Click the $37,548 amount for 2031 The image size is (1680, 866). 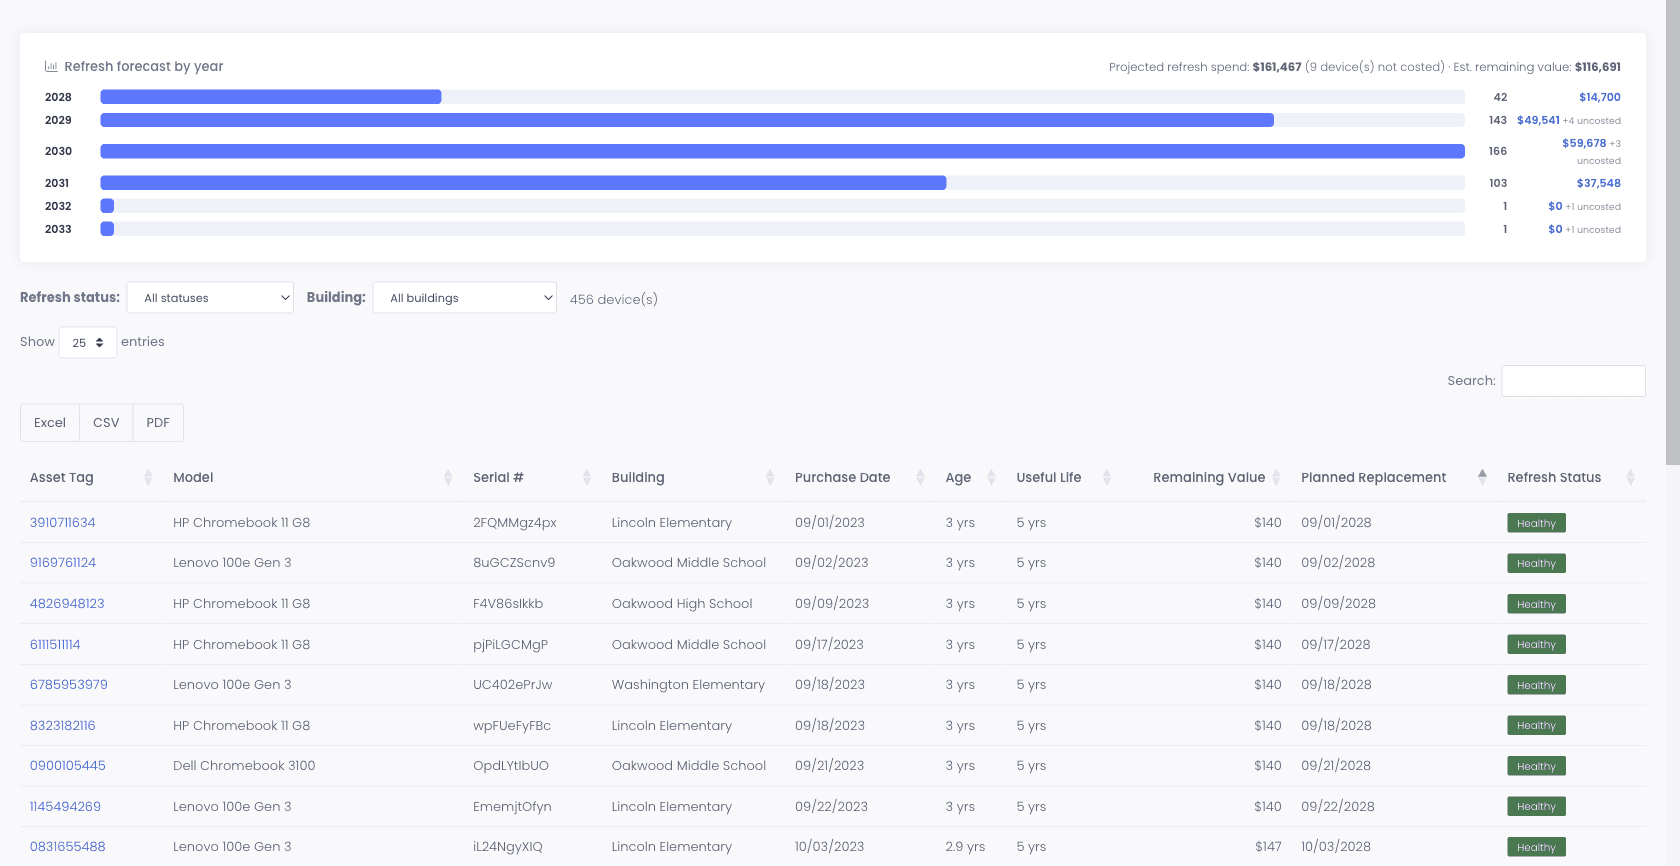click(x=1599, y=183)
